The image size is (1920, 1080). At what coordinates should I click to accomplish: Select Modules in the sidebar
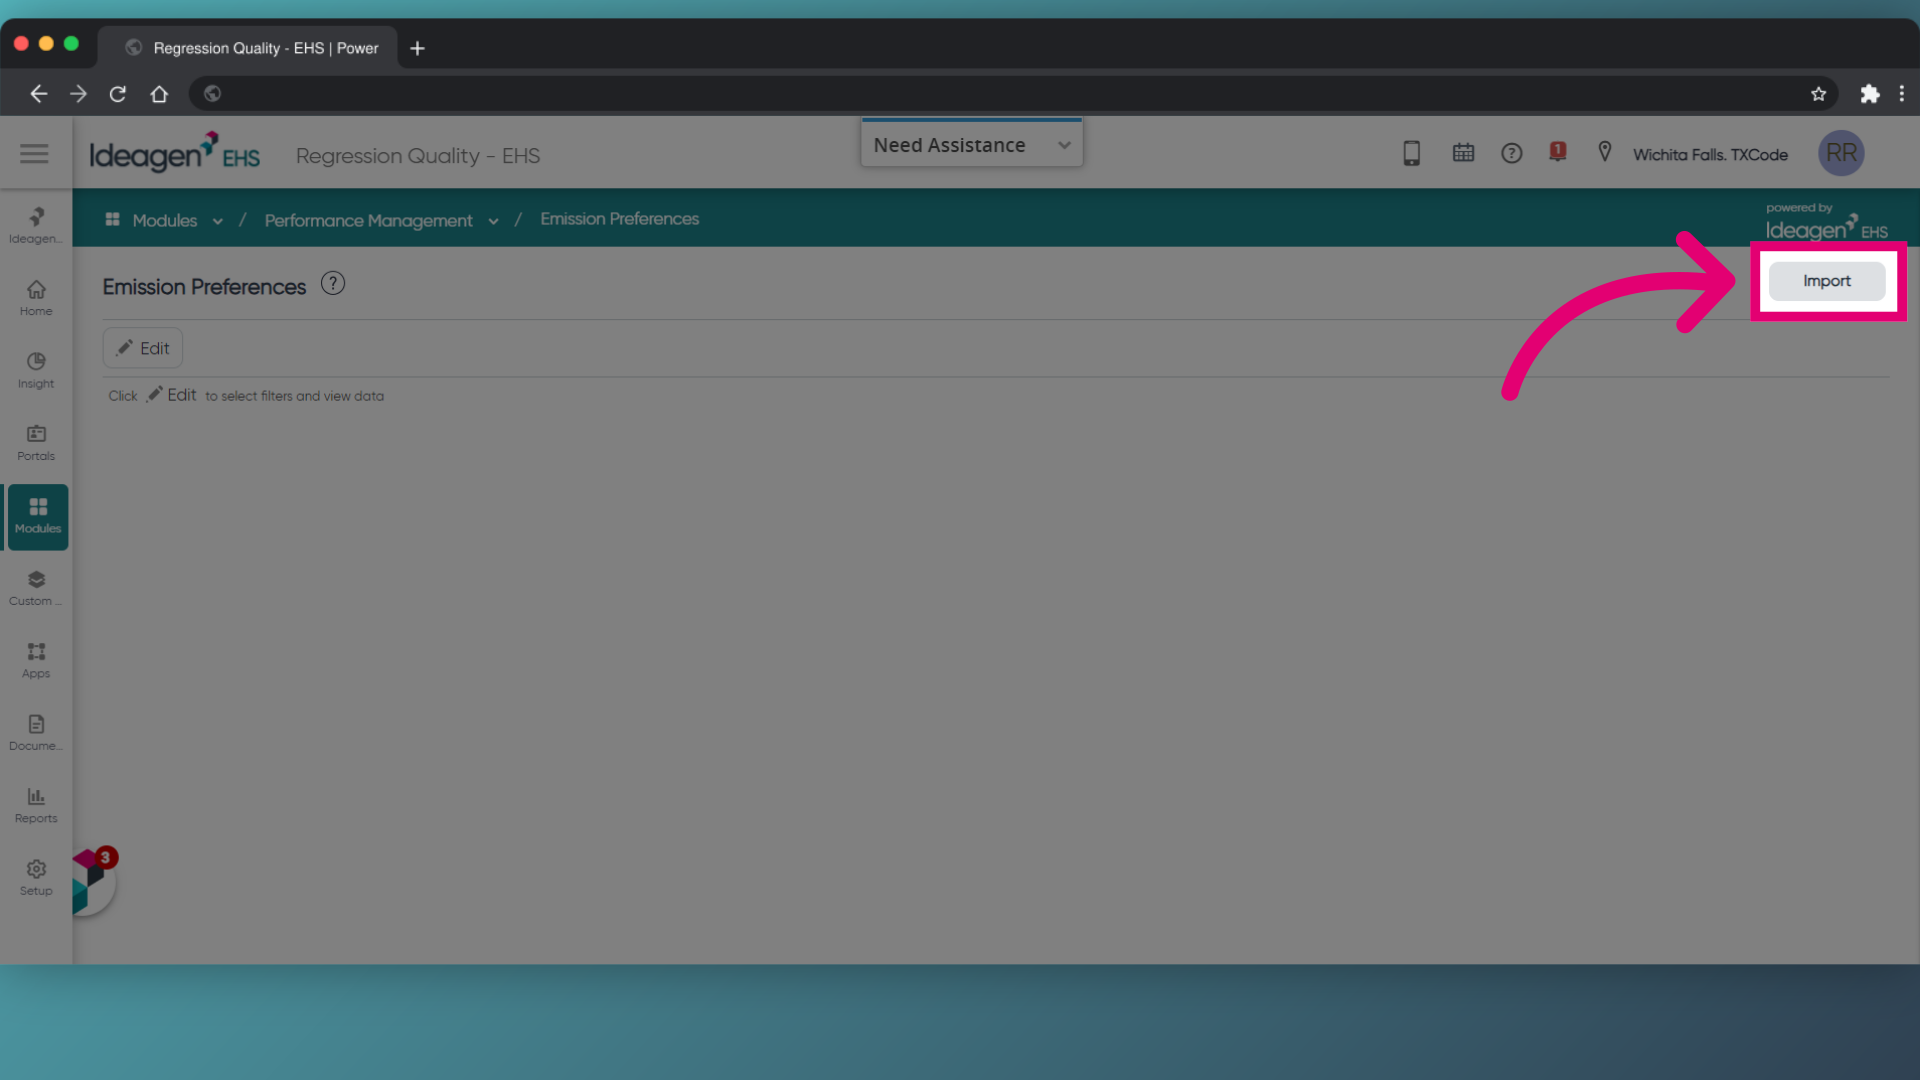pyautogui.click(x=38, y=516)
